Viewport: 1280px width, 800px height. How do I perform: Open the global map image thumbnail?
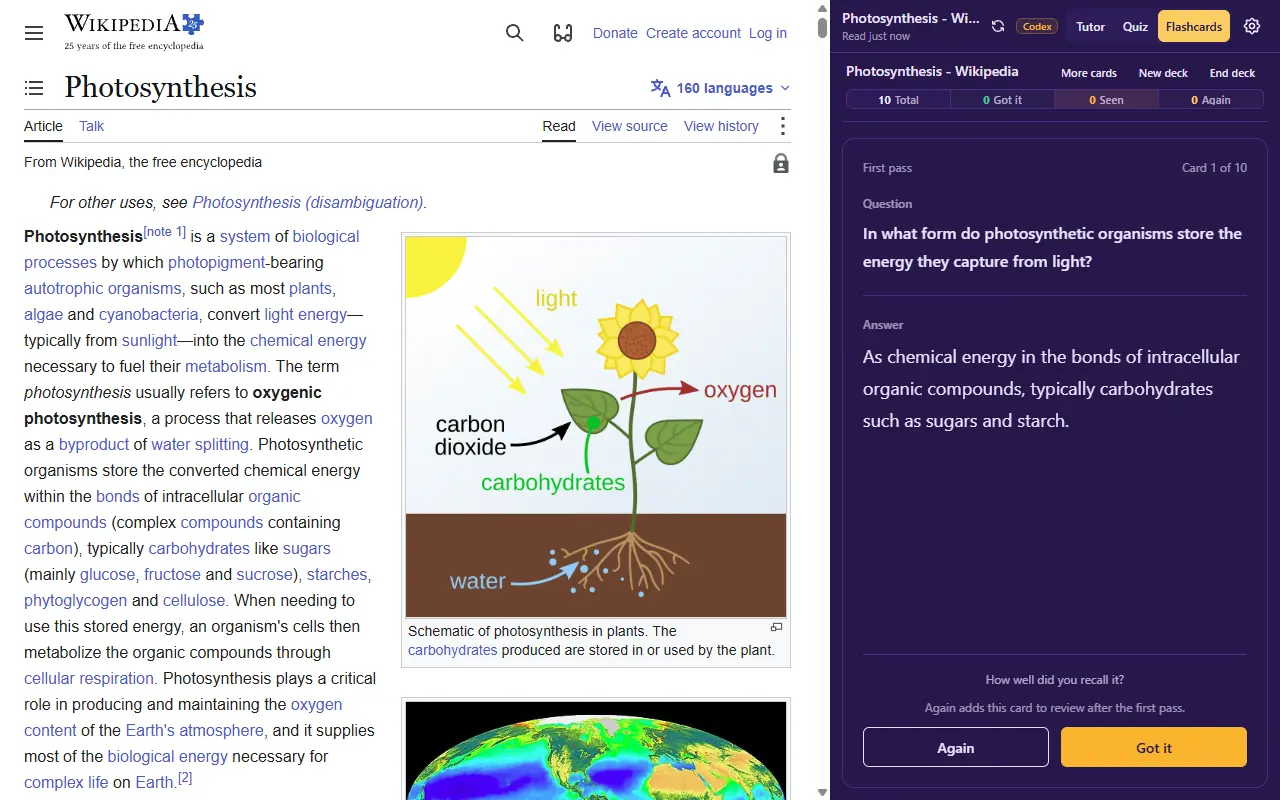(x=596, y=750)
